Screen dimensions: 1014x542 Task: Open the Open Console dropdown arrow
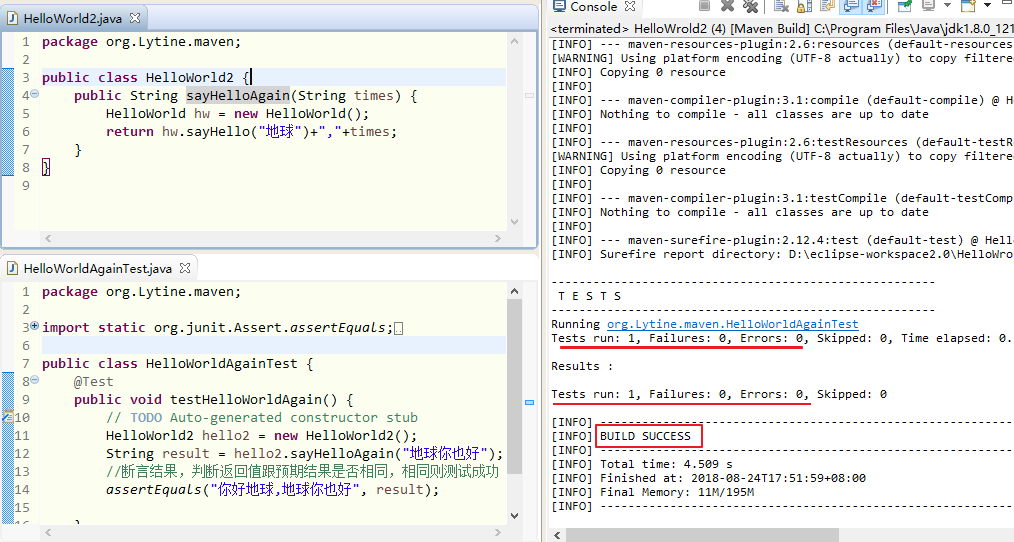(x=987, y=5)
